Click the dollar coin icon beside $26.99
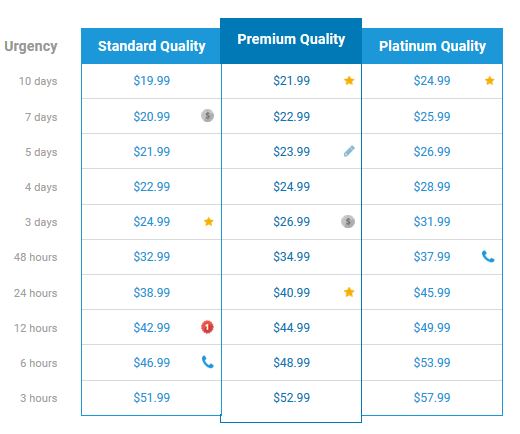 [348, 221]
